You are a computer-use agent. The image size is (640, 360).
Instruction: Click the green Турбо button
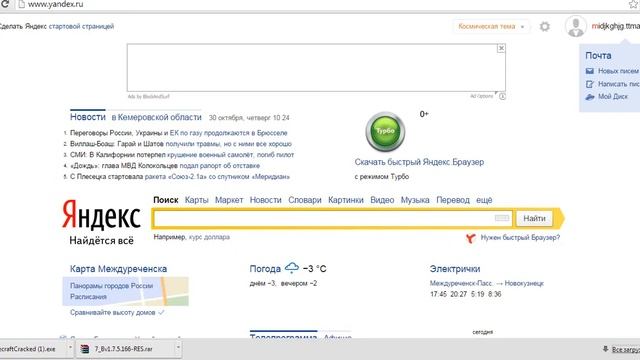pos(385,131)
